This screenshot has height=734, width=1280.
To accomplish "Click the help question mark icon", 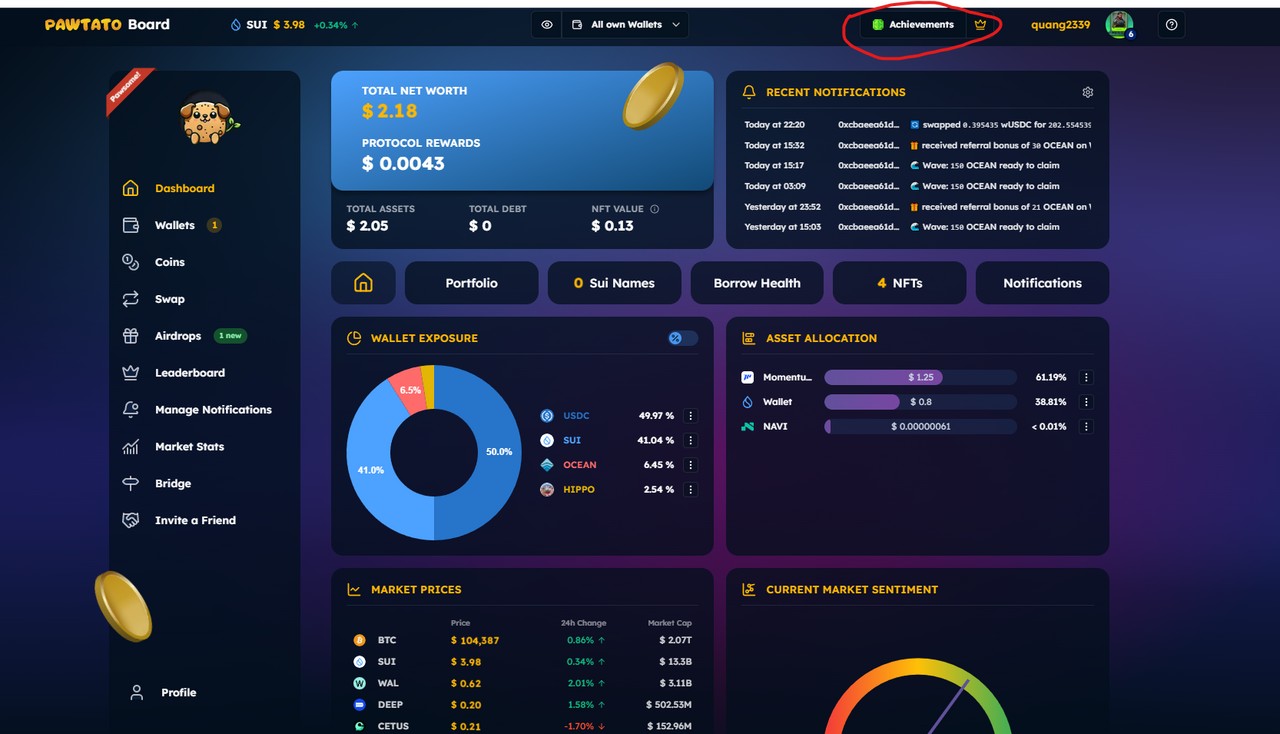I will point(1172,25).
